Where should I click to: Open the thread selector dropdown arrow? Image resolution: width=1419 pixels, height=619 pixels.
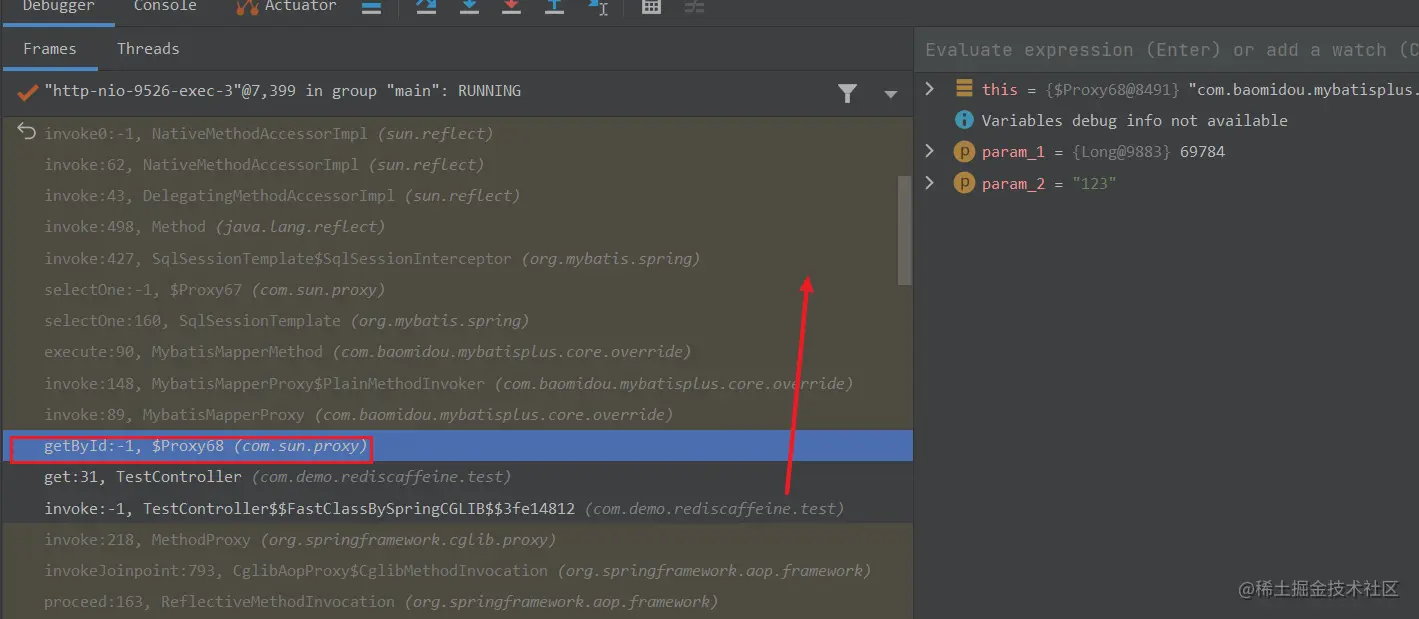(890, 94)
